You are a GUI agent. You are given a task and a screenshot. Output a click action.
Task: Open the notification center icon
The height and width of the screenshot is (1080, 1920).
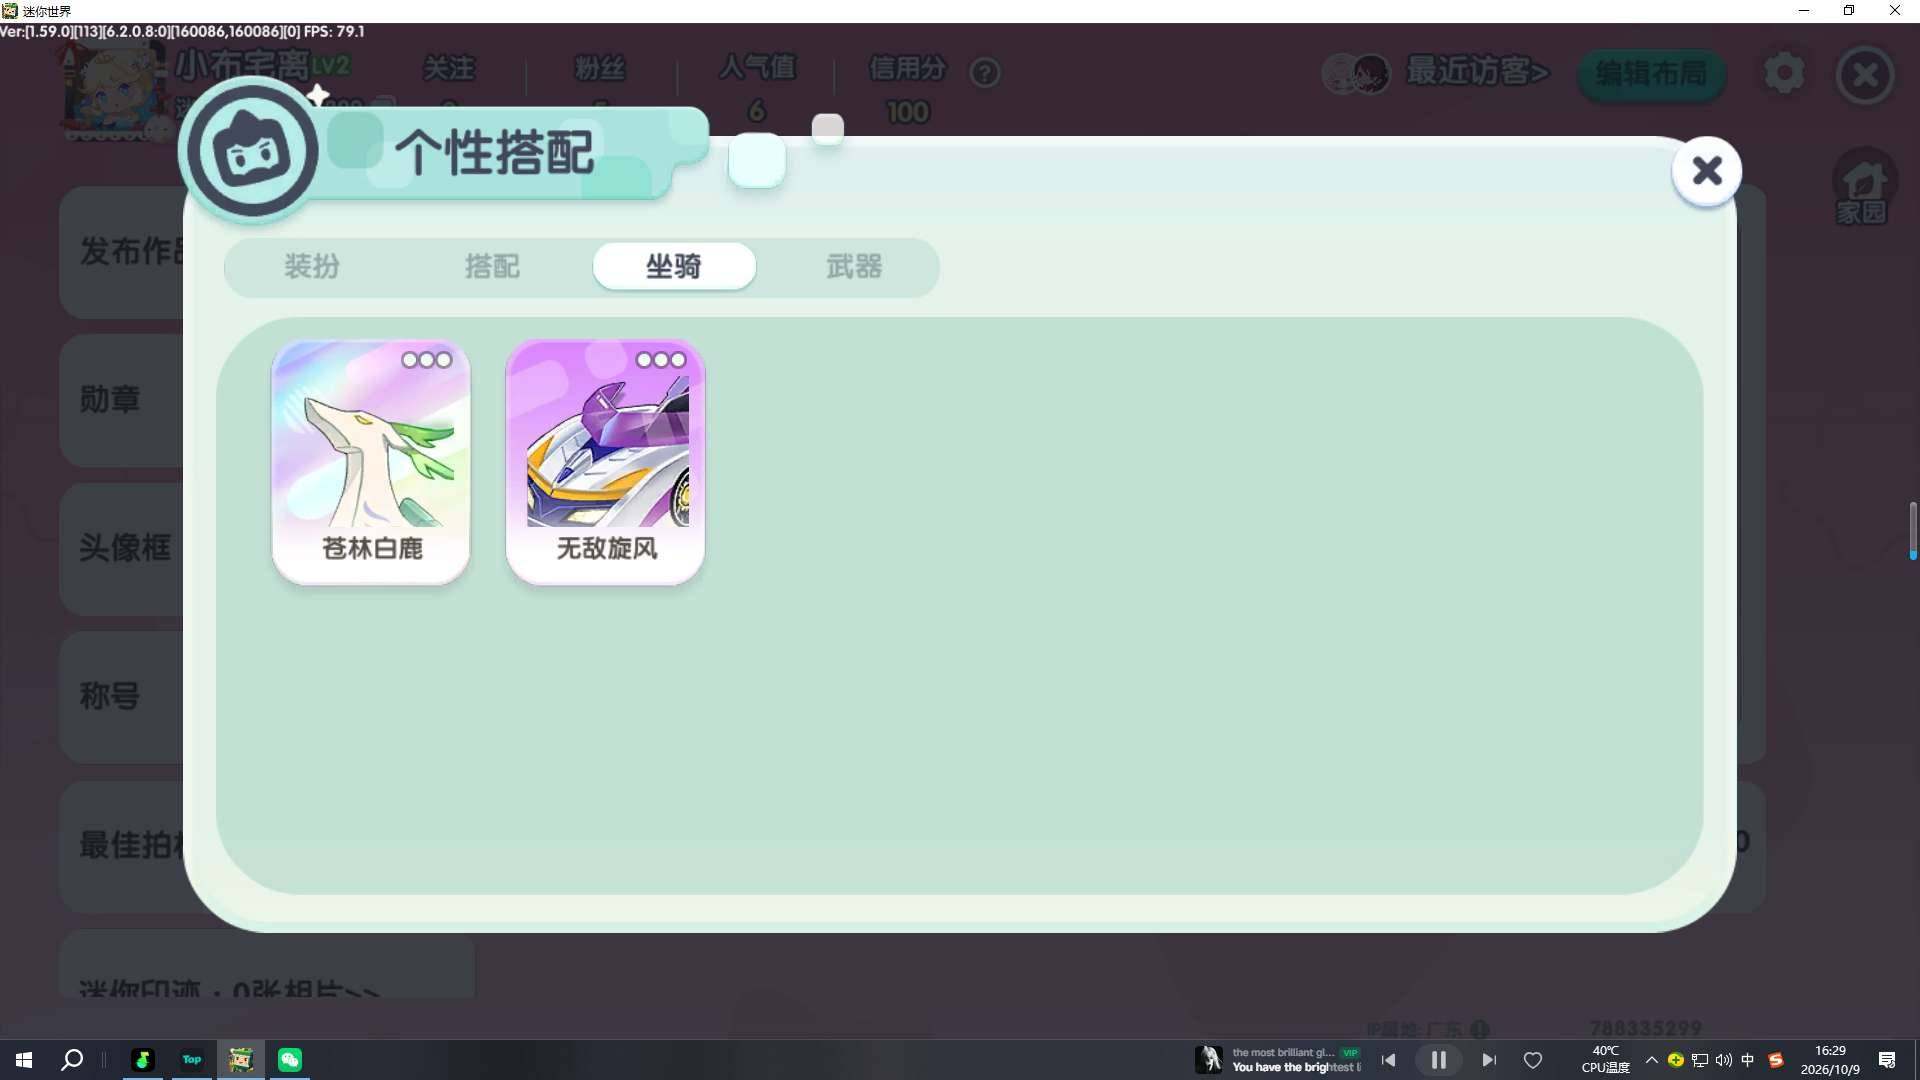pyautogui.click(x=1887, y=1060)
